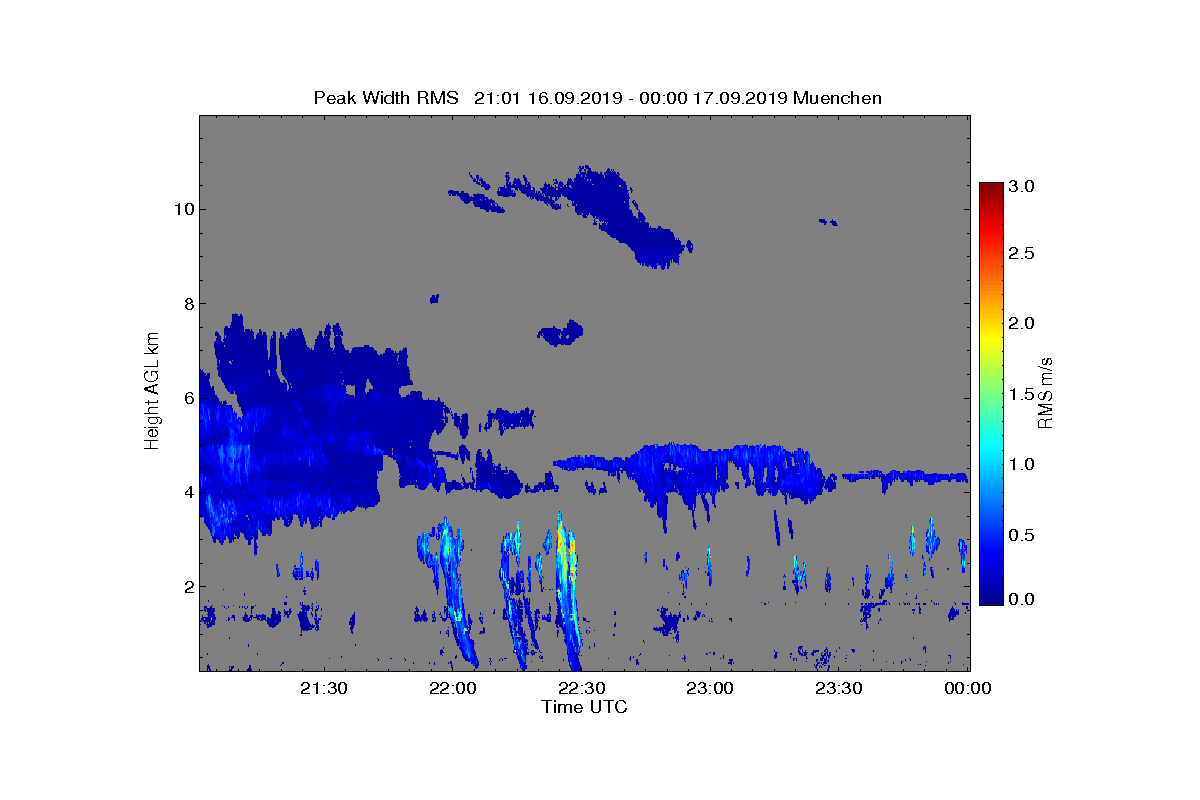Image resolution: width=1200 pixels, height=800 pixels.
Task: Click the 'Time UTC' axis label
Action: (x=585, y=707)
